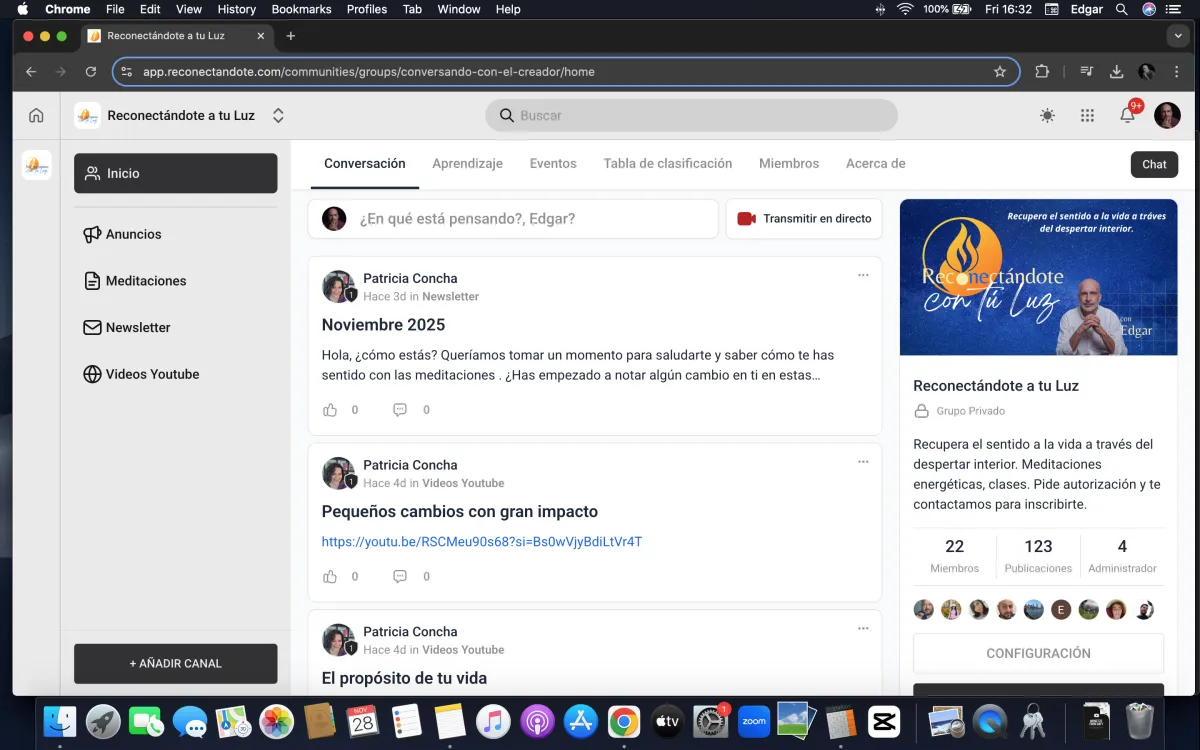Click the Buscar search field

click(x=691, y=116)
